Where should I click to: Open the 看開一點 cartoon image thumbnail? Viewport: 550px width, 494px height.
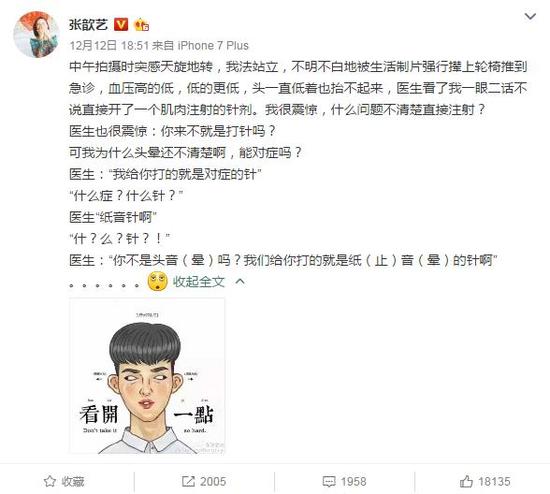click(147, 376)
